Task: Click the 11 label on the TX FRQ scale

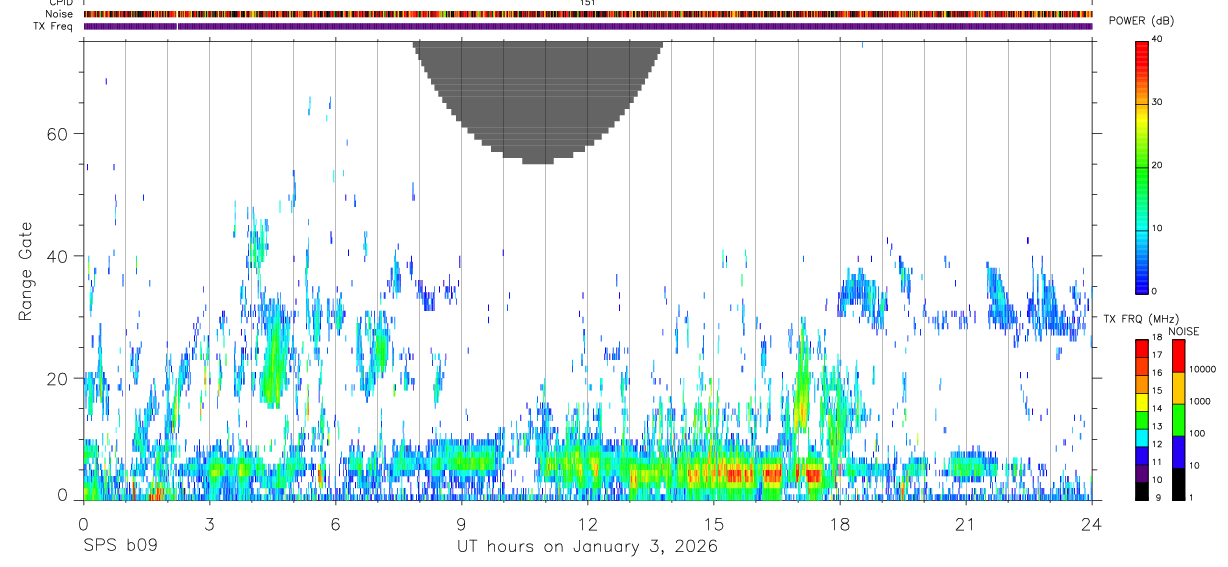Action: 1156,461
